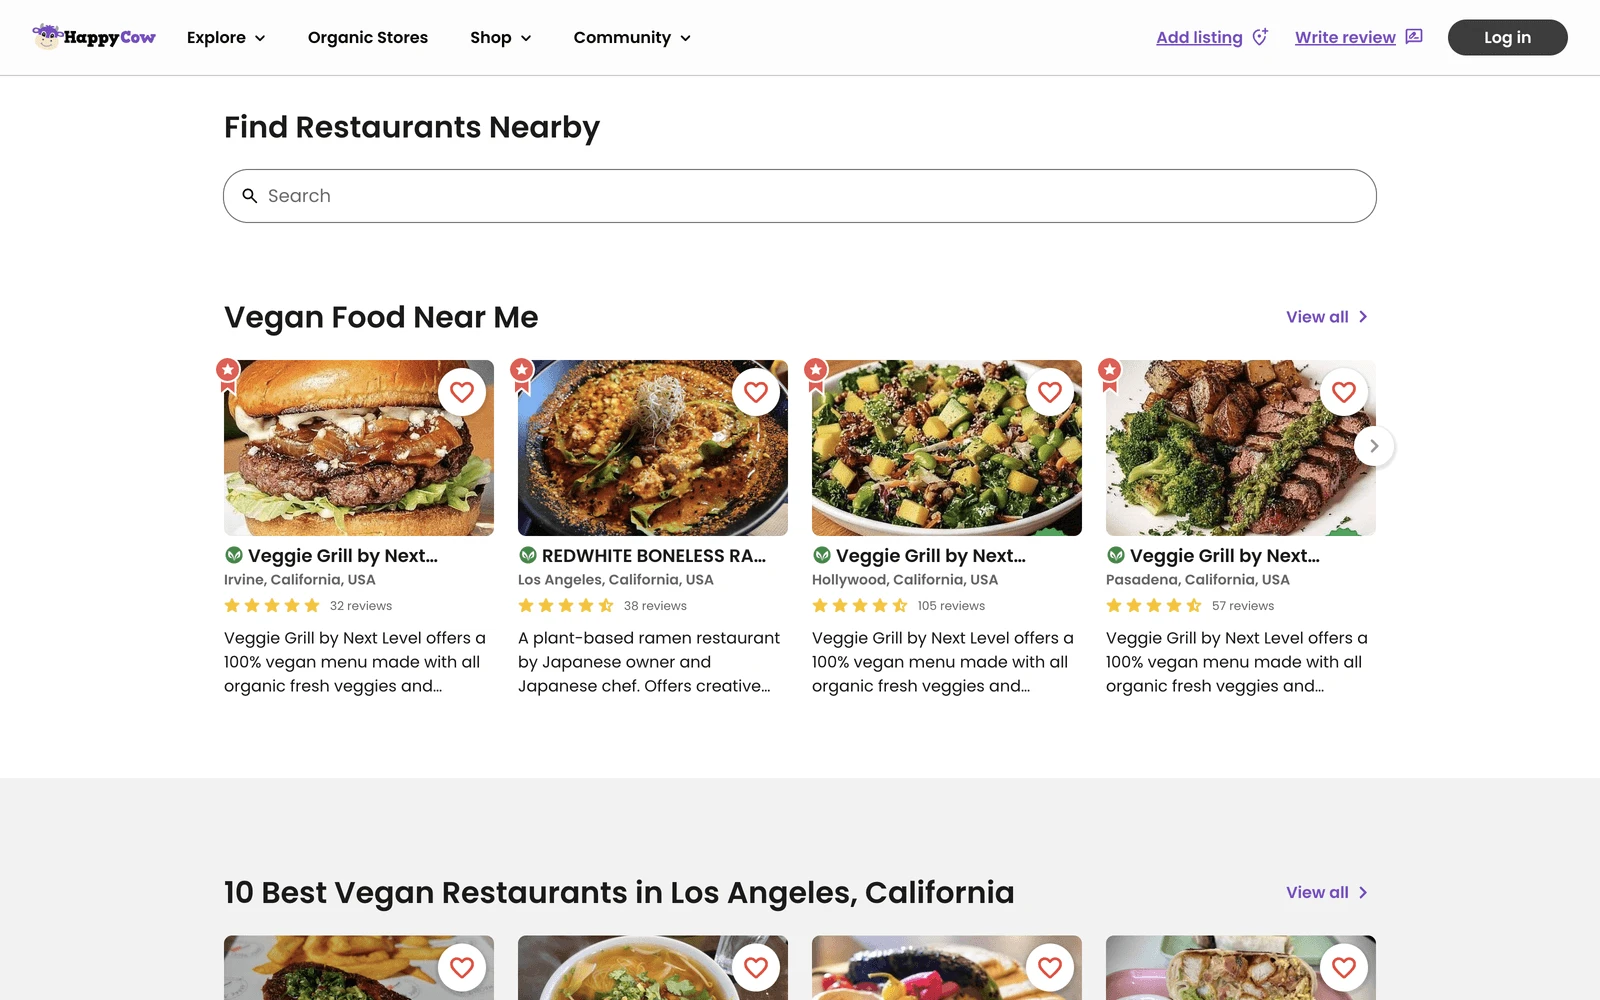
Task: Click '105 reviews' text
Action: [x=951, y=606]
